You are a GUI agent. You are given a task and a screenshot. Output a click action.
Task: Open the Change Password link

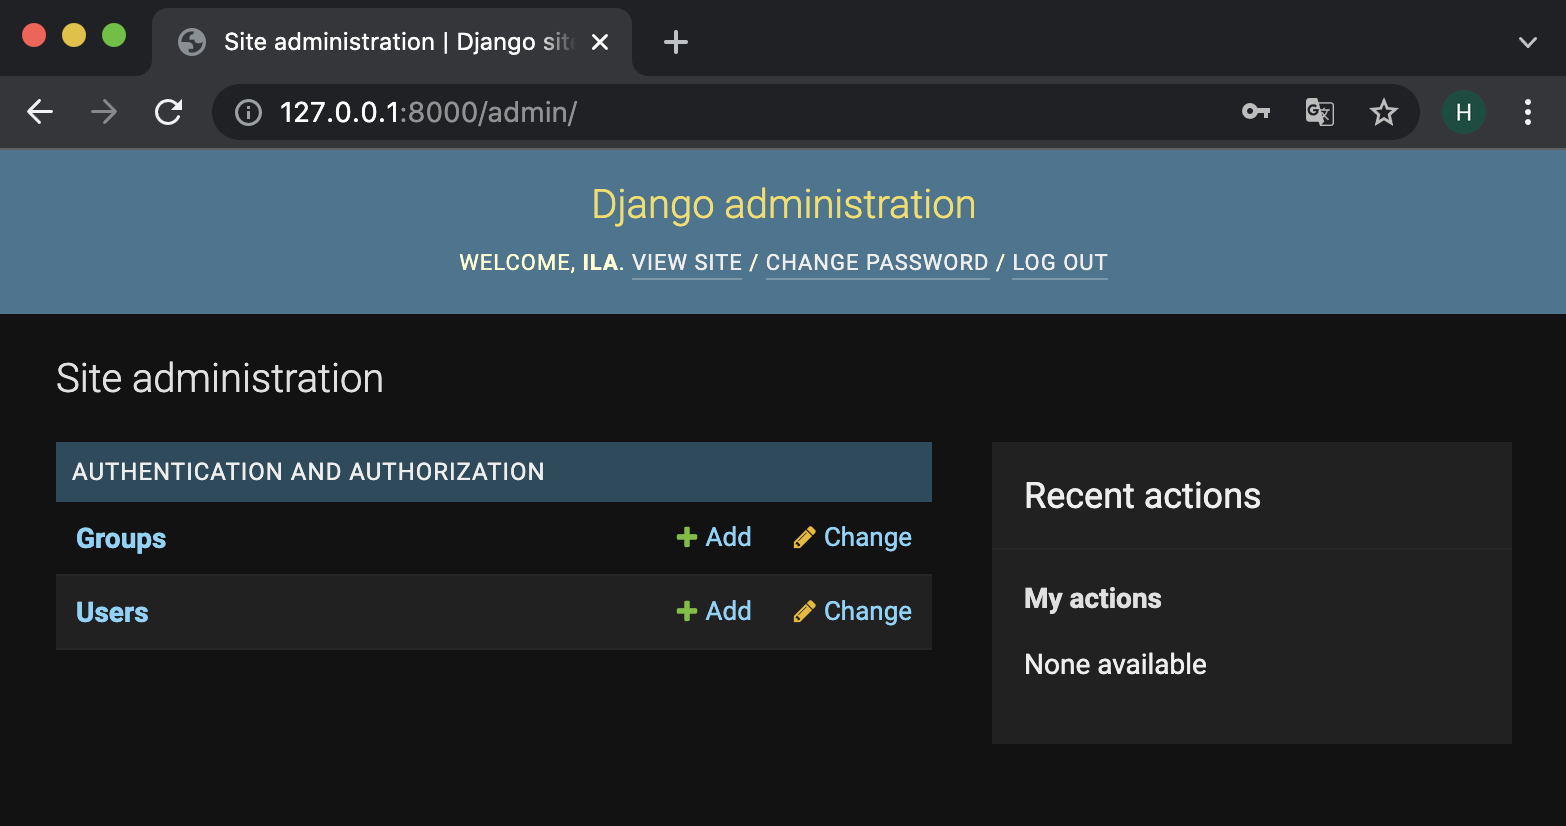pyautogui.click(x=877, y=263)
